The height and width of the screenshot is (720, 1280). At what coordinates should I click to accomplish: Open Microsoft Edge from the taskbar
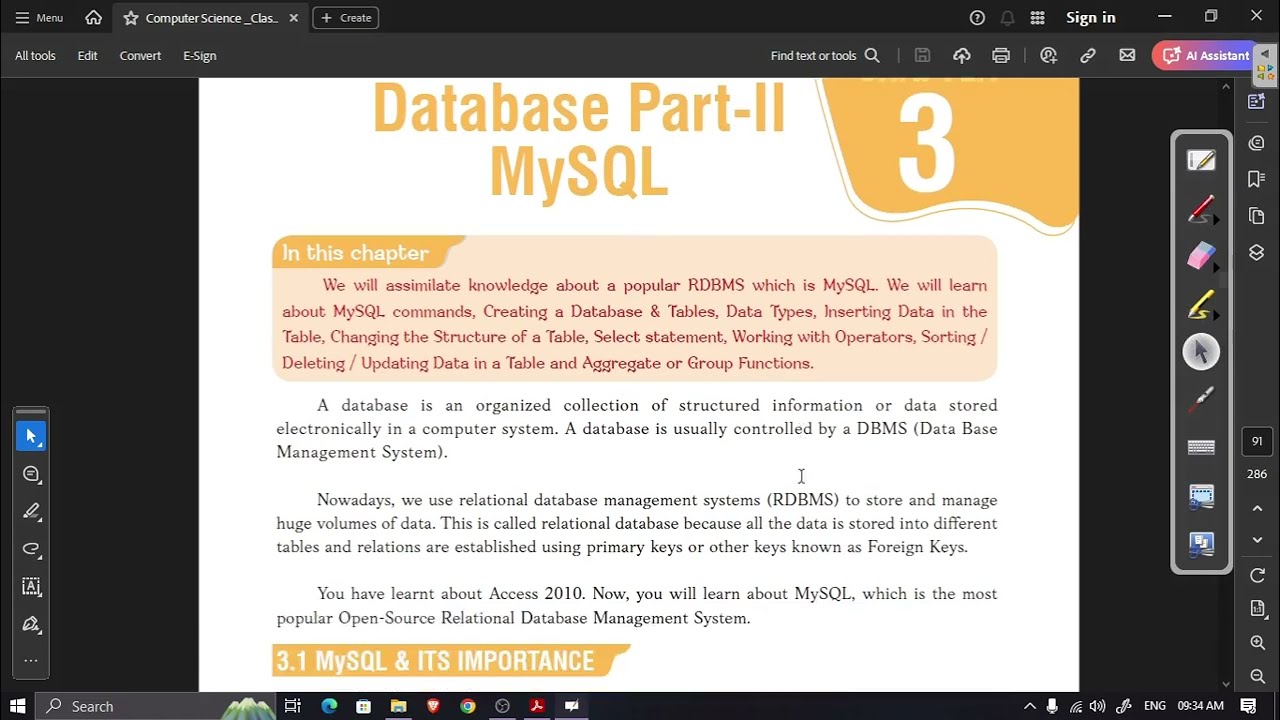click(329, 706)
